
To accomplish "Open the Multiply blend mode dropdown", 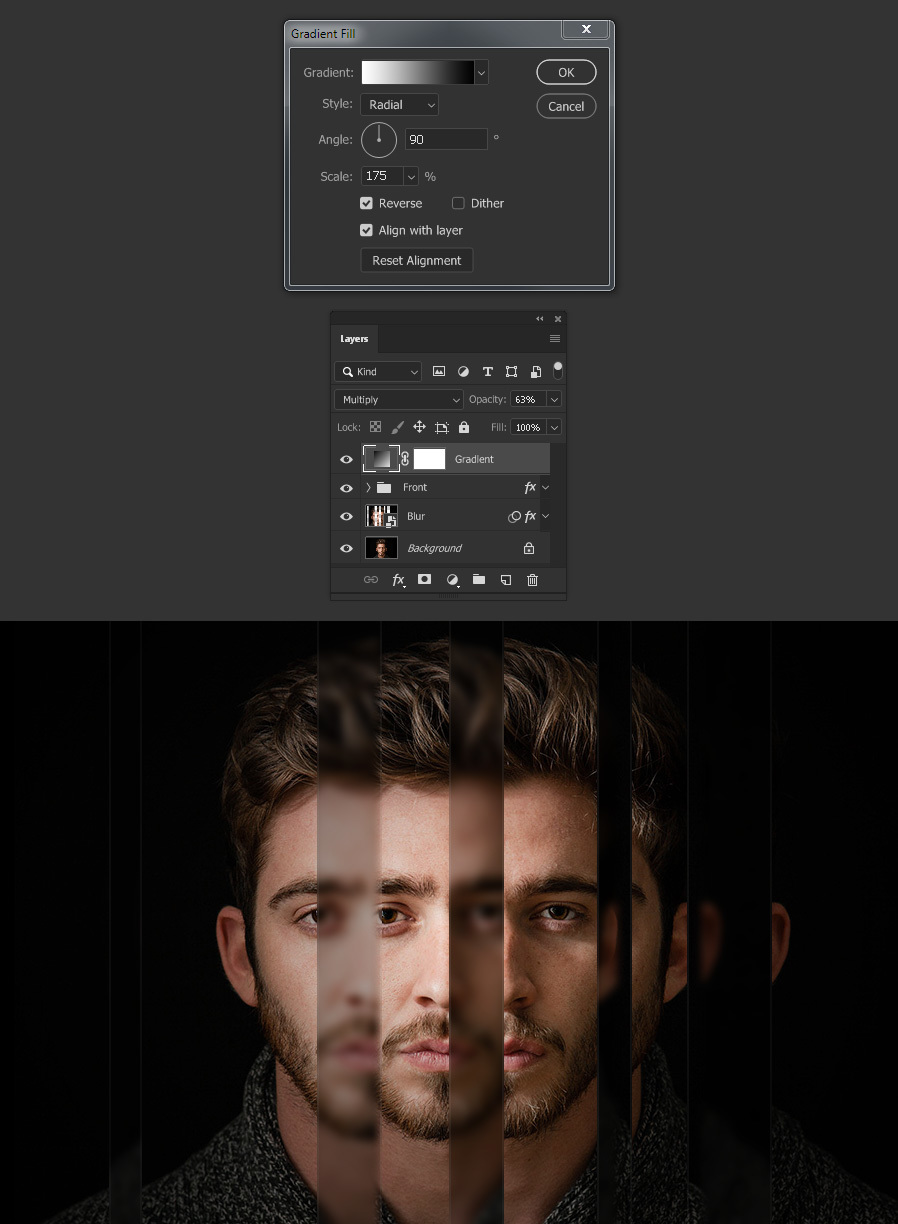I will 399,399.
